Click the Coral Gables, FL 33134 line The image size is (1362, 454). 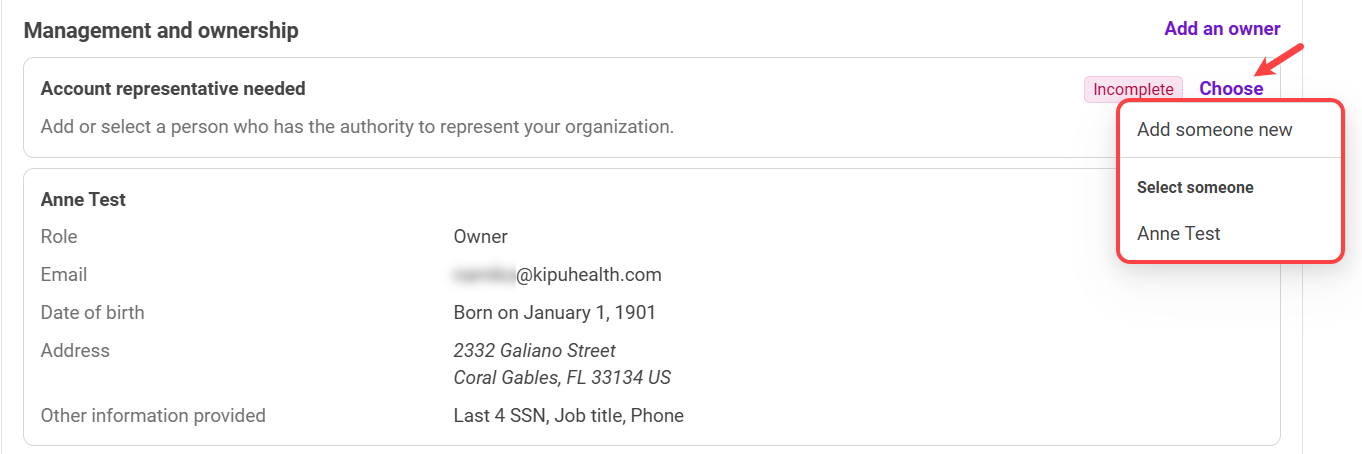pyautogui.click(x=561, y=378)
